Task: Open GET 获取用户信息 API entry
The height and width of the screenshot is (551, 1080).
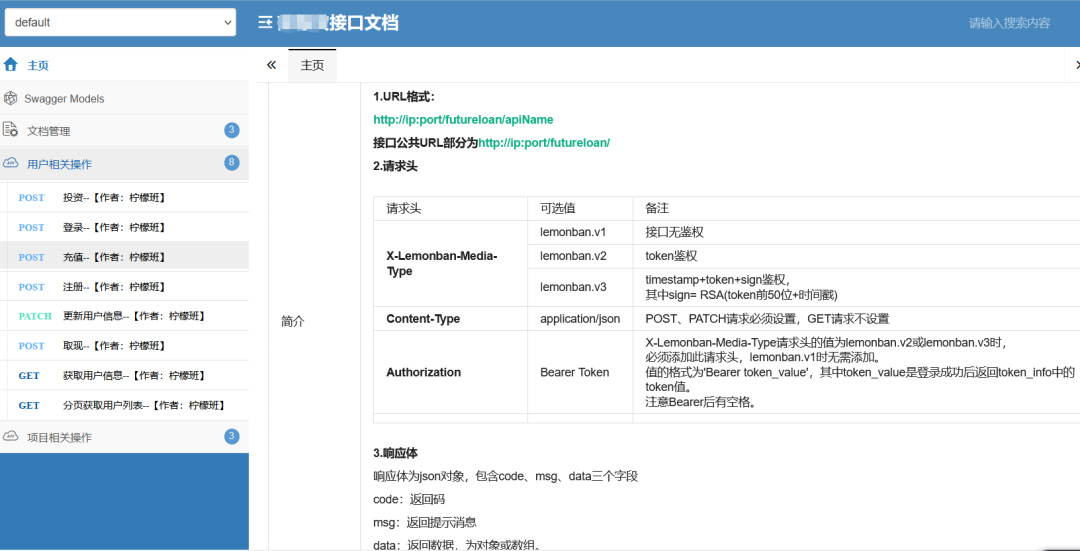Action: click(x=124, y=375)
